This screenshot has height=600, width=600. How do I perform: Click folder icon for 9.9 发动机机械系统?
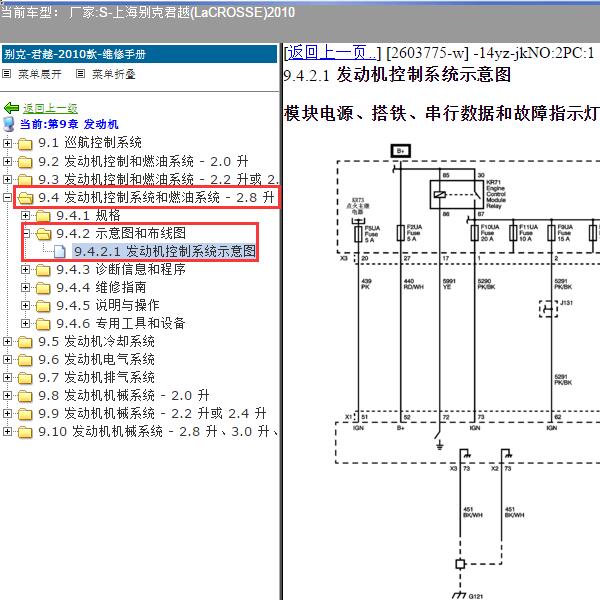coord(25,414)
